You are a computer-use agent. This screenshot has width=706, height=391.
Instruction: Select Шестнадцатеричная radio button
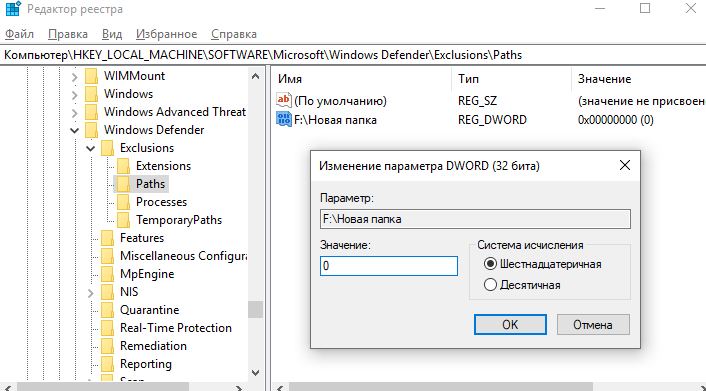(x=490, y=264)
